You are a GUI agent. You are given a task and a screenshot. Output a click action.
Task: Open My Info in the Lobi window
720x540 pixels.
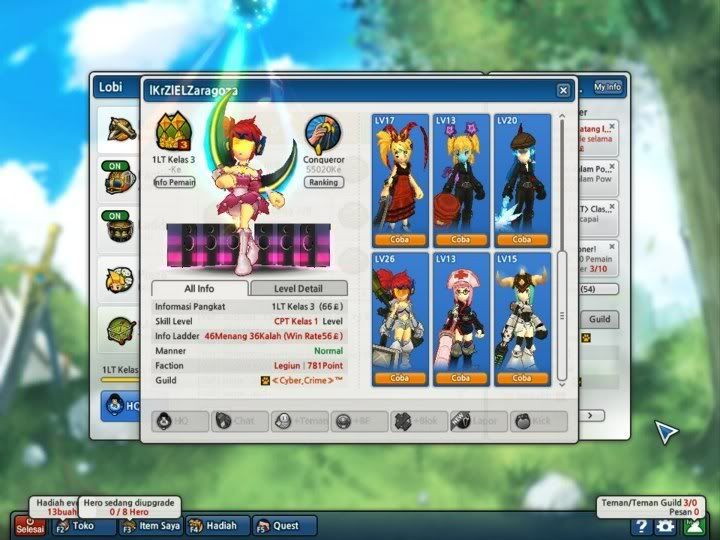[608, 87]
